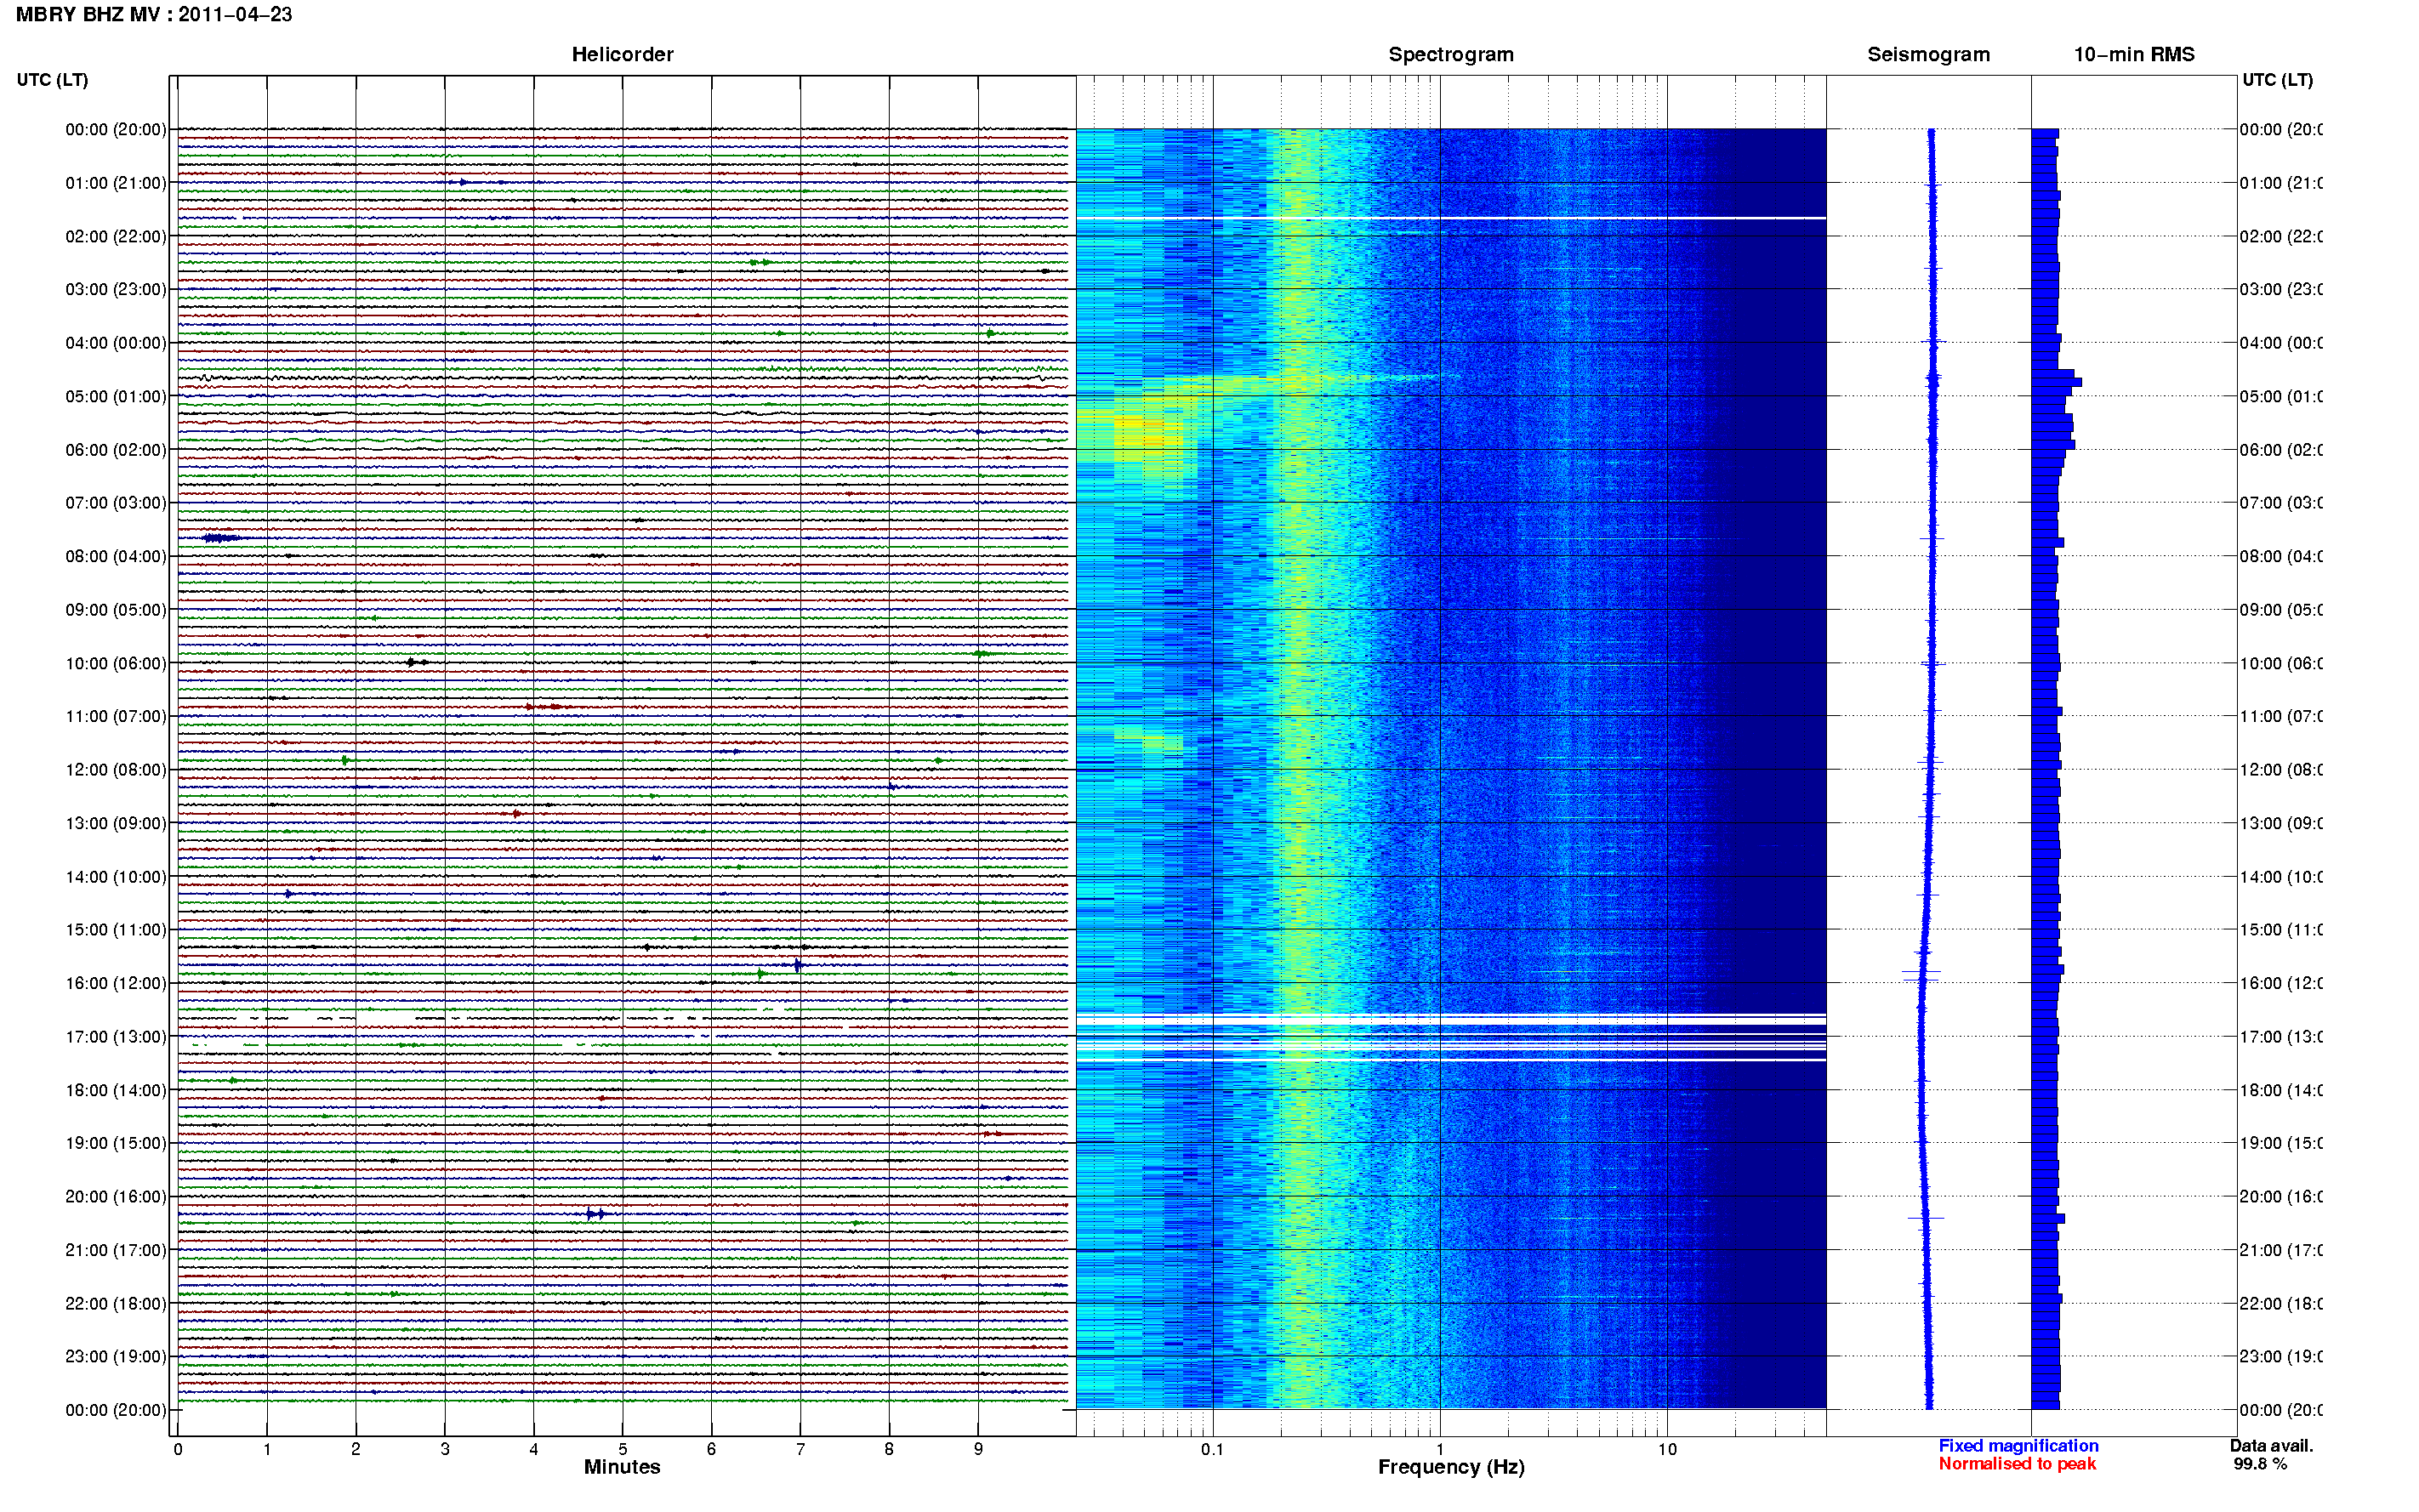2419x1512 pixels.
Task: Click the 'Spectrogram' panel heading
Action: (1451, 54)
